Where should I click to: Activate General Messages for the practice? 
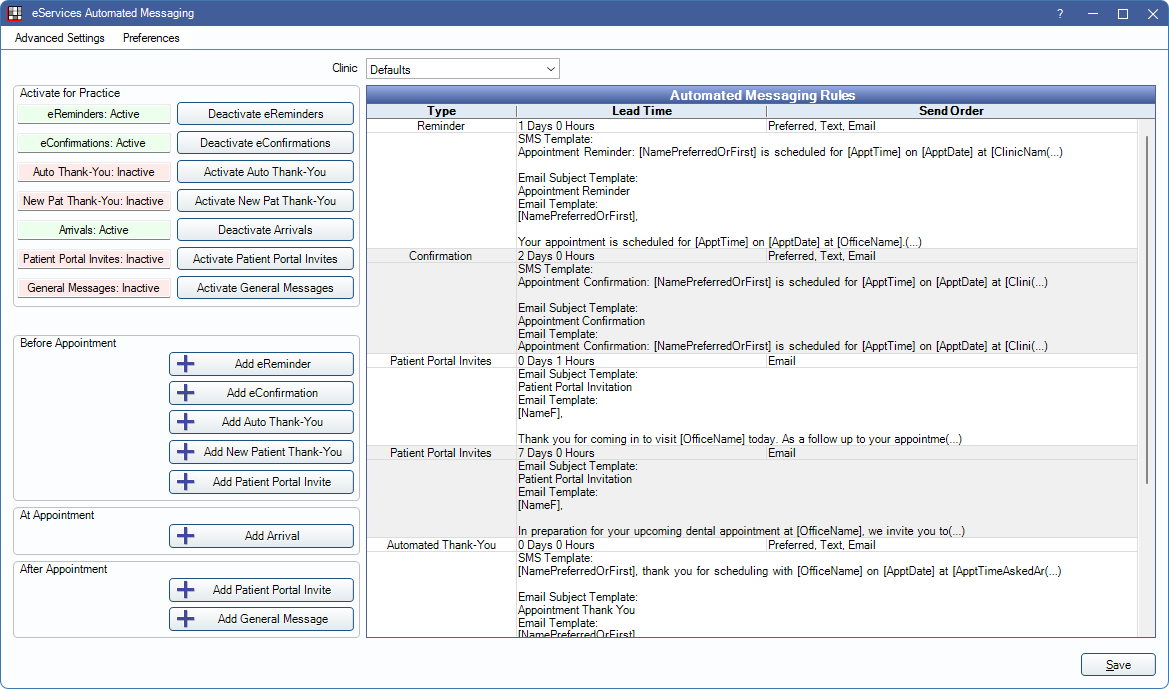[x=265, y=288]
